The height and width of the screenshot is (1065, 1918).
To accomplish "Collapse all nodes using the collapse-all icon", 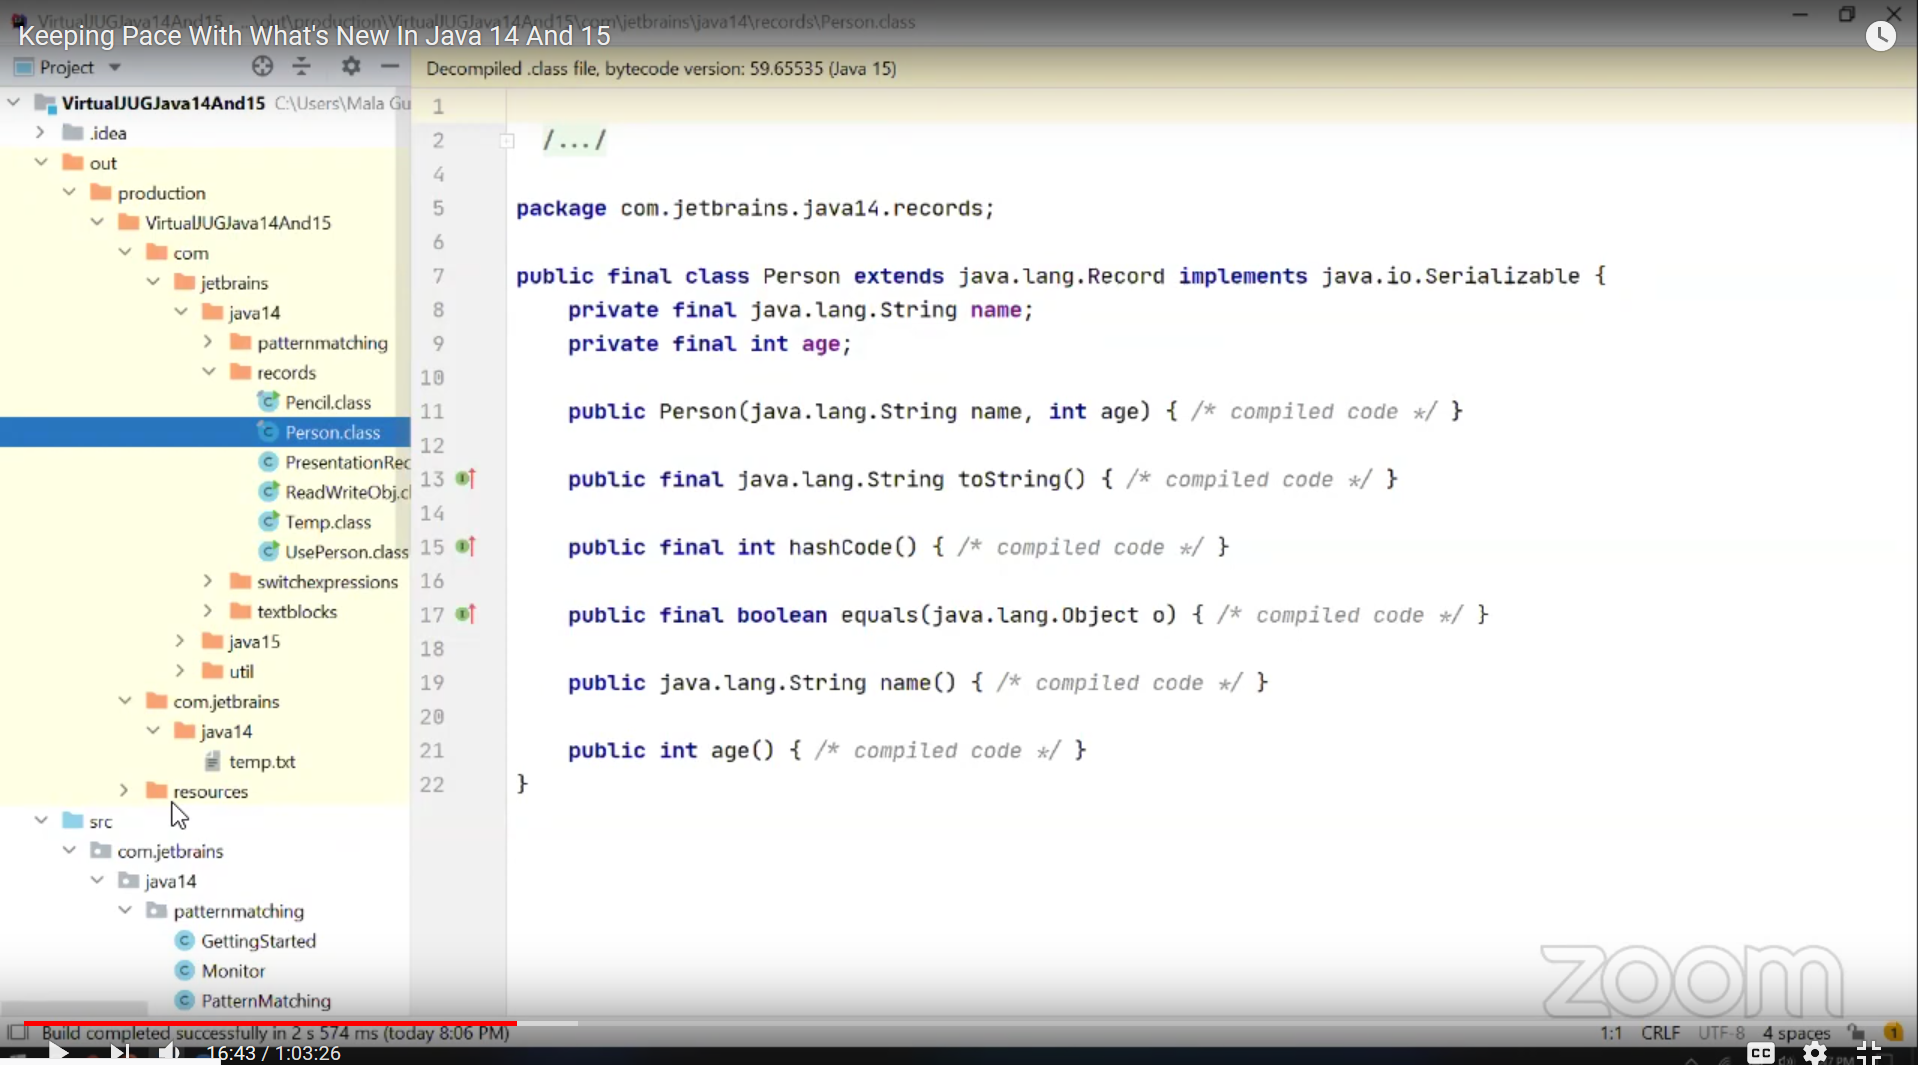I will [301, 66].
